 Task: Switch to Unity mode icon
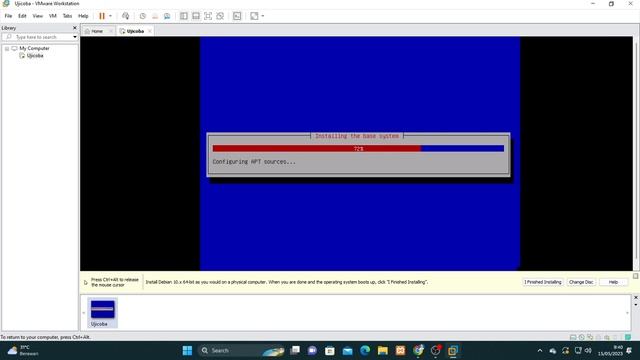coord(220,16)
